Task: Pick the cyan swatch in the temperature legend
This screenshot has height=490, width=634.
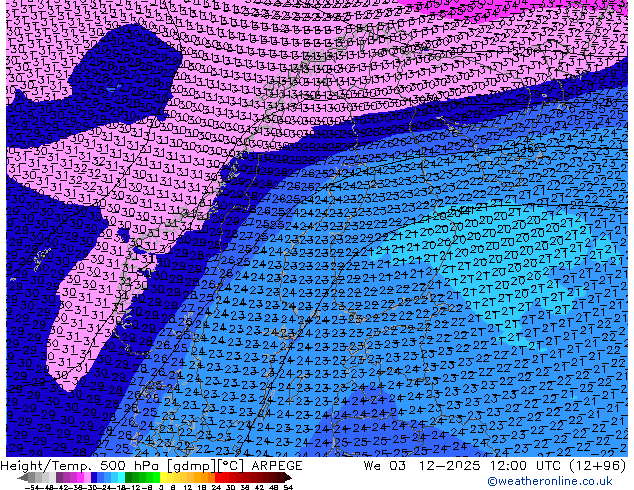Action: tap(121, 477)
